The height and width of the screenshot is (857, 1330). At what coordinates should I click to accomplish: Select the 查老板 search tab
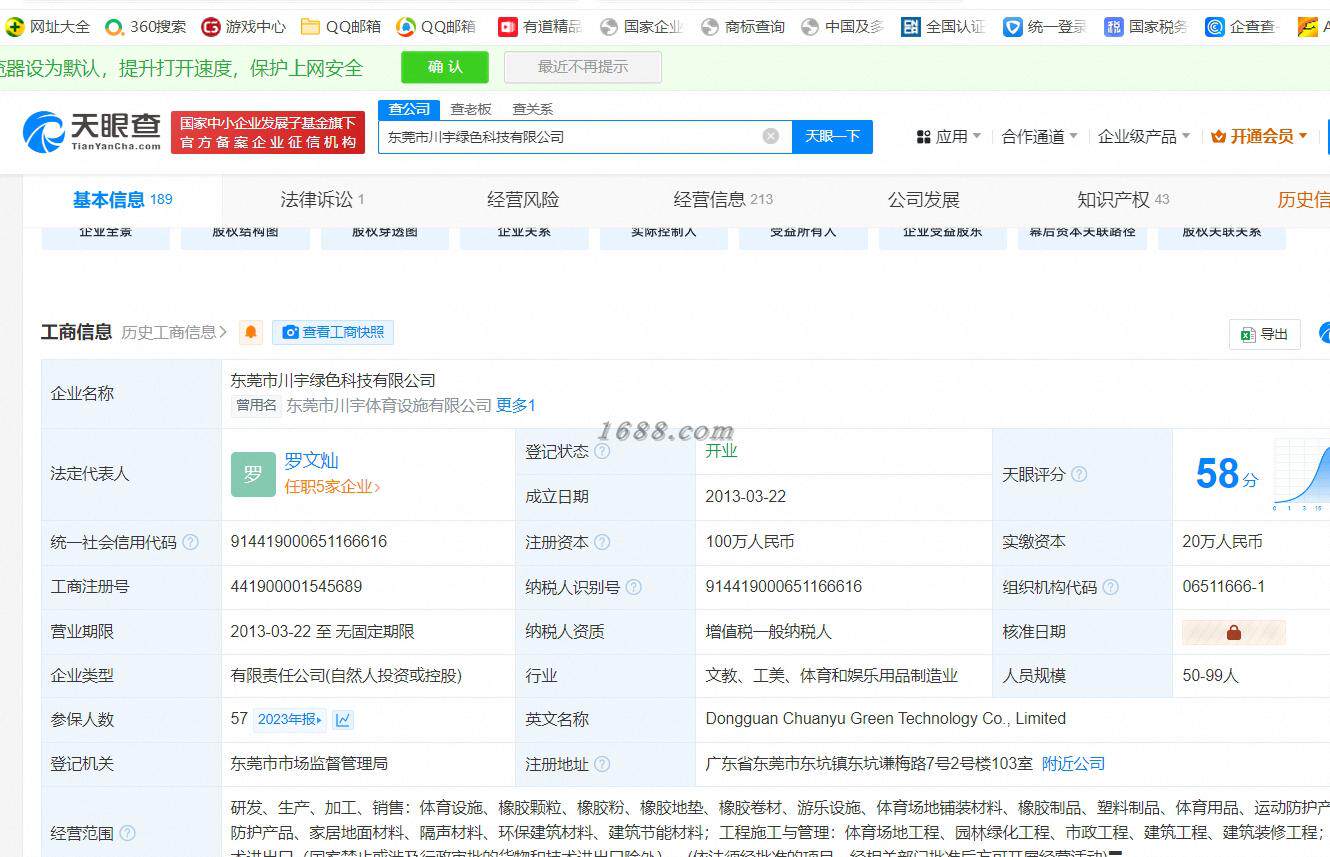pos(470,109)
